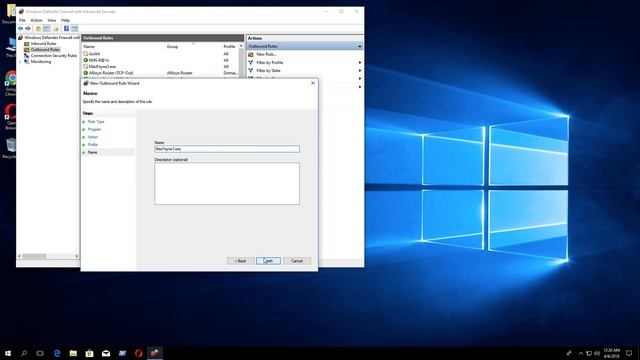Show hidden tray icons chevron
Image resolution: width=640 pixels, height=360 pixels.
point(581,353)
